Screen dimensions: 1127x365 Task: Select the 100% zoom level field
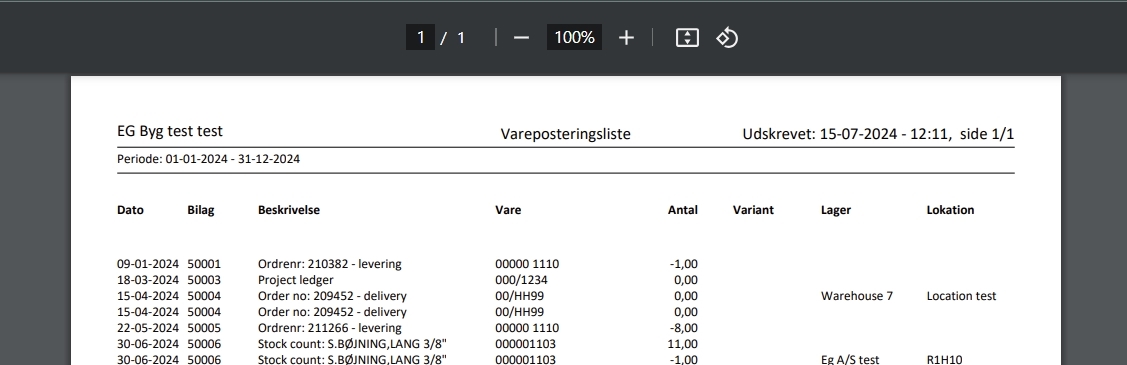pyautogui.click(x=574, y=37)
